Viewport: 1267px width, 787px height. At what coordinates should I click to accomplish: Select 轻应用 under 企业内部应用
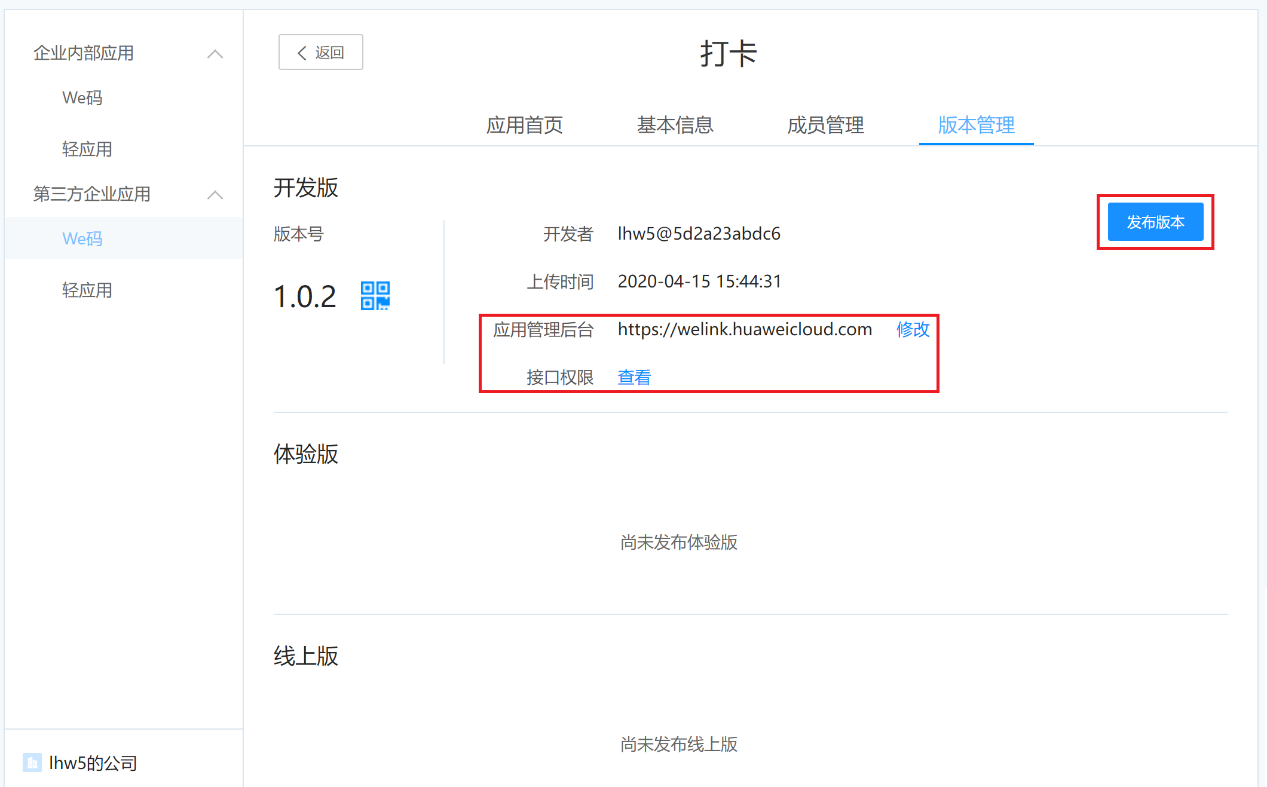coord(87,150)
